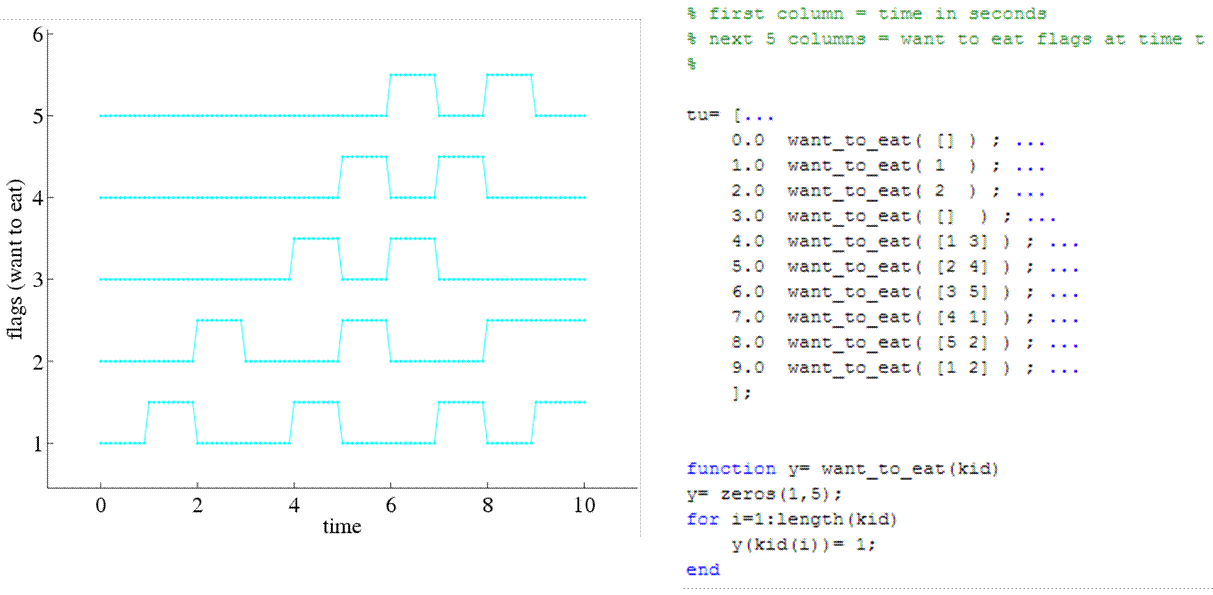Click x-axis tick label 0
This screenshot has width=1213, height=595.
pyautogui.click(x=100, y=506)
